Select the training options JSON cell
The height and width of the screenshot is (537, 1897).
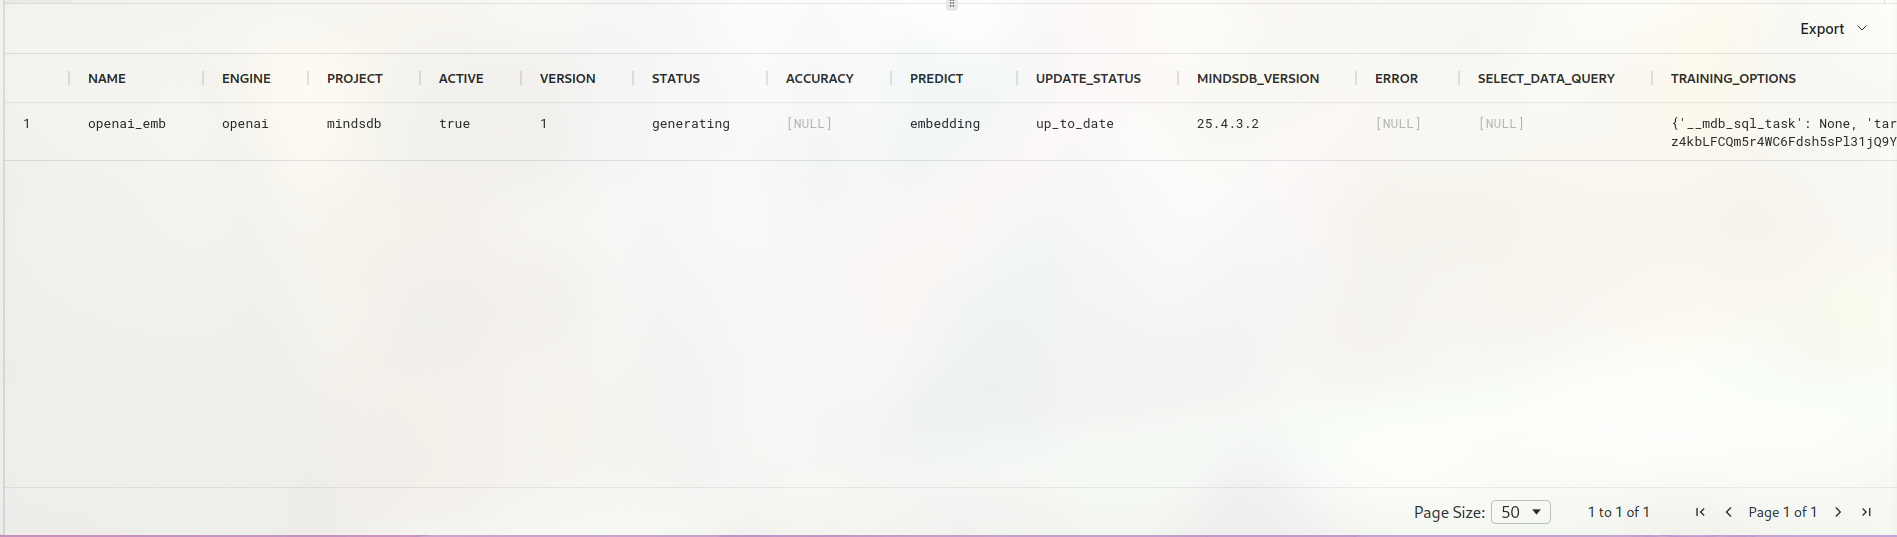click(1783, 132)
